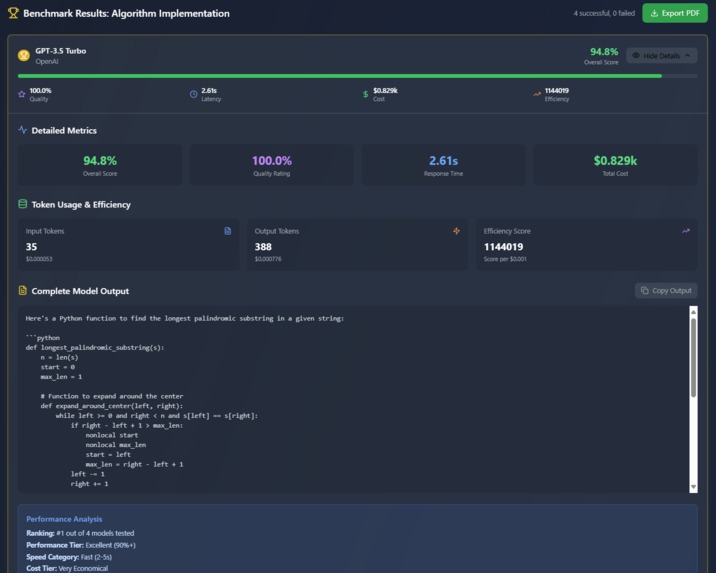Click the trend Efficiency icon in summary row

click(537, 94)
